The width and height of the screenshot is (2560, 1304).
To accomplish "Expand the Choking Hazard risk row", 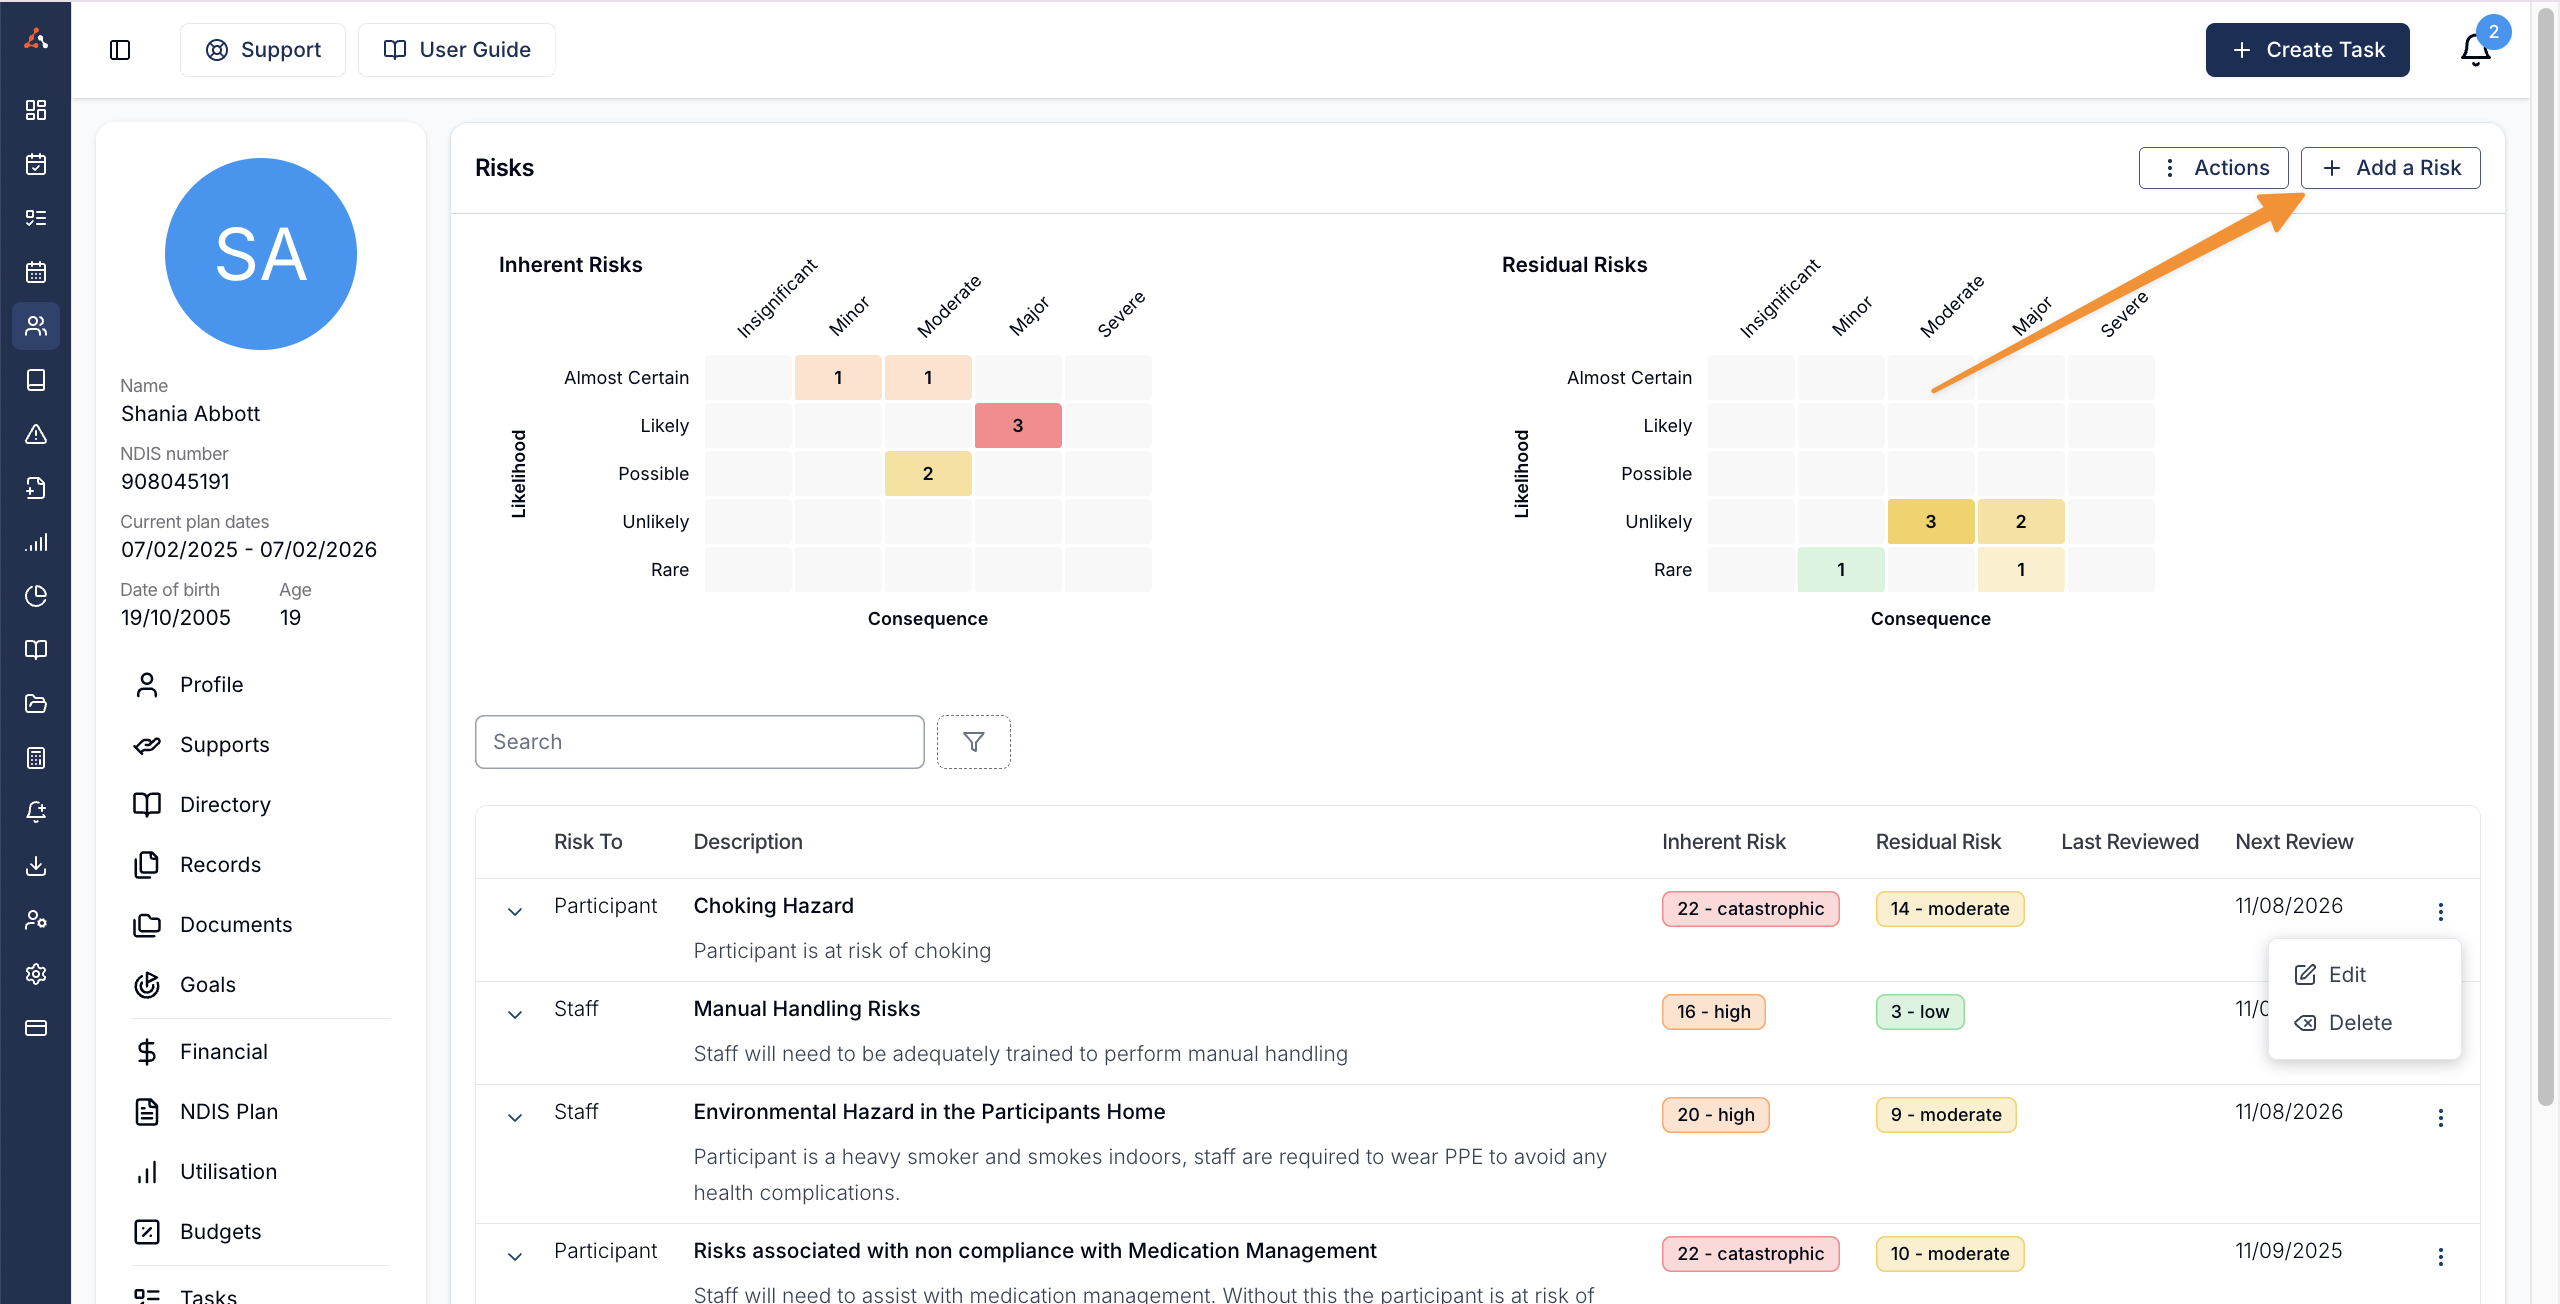I will click(515, 911).
